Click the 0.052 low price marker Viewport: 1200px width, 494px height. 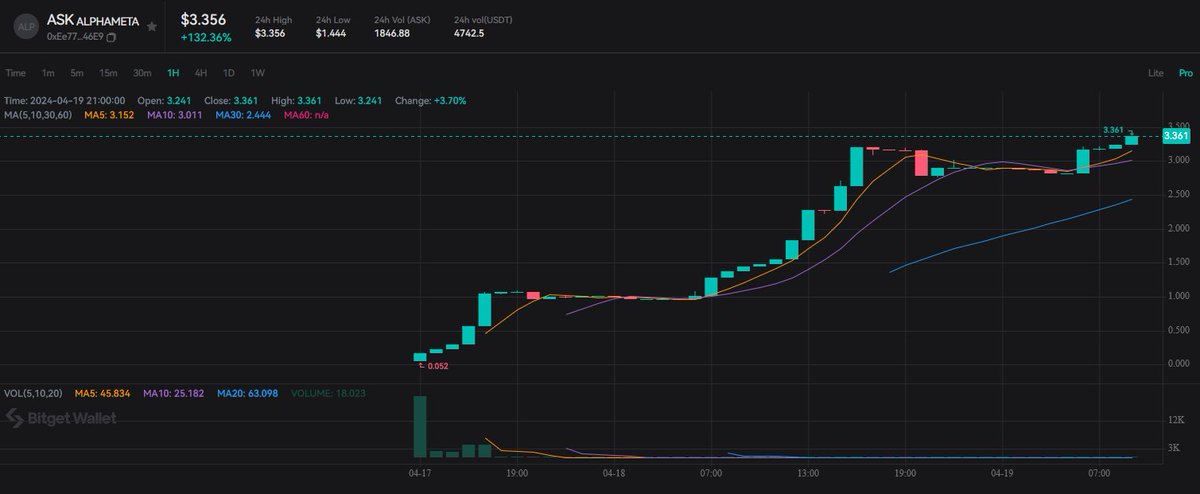click(x=436, y=366)
